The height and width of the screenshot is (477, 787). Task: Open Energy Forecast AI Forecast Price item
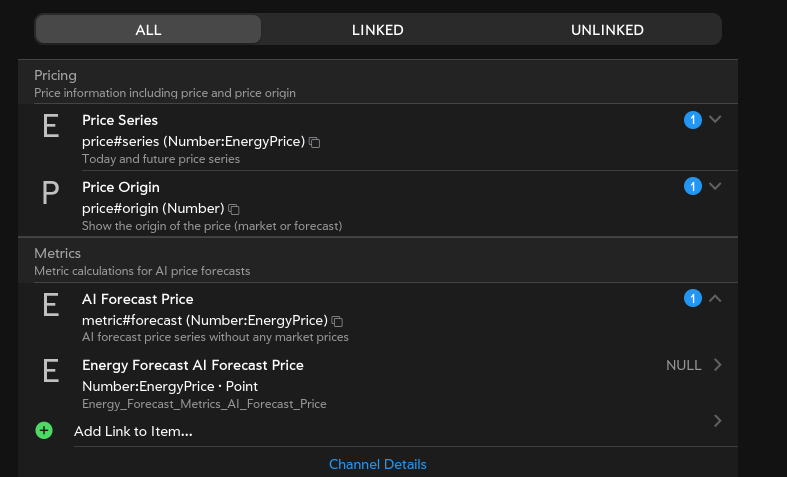pyautogui.click(x=193, y=366)
